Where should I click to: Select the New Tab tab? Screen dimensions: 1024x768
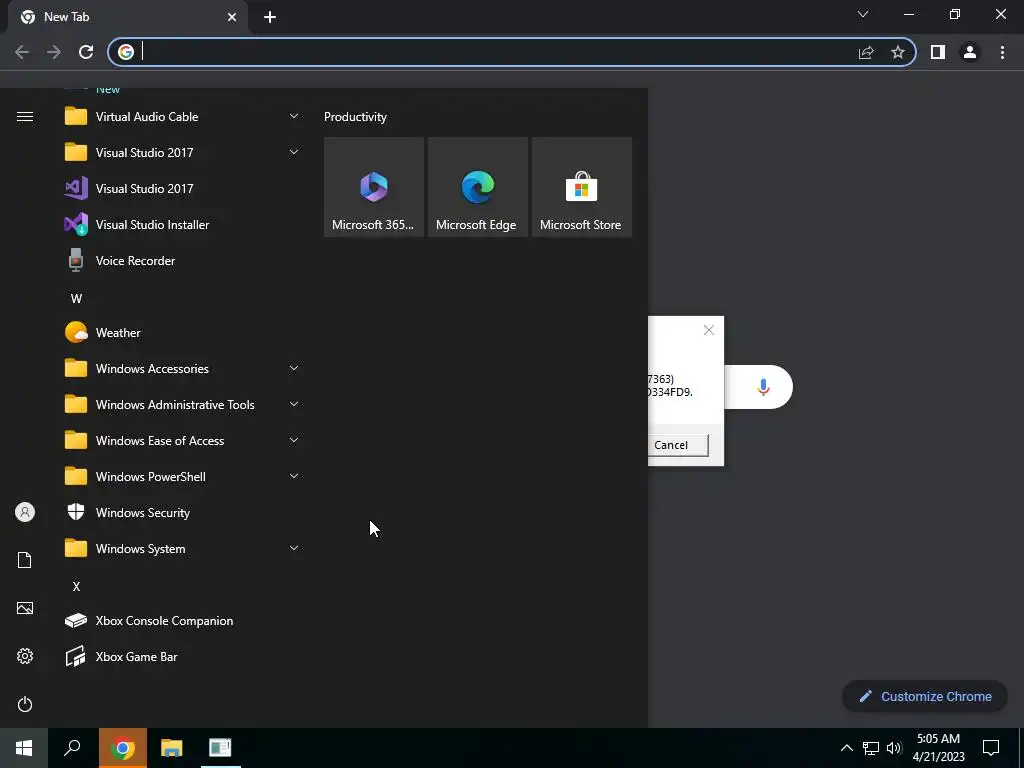coord(127,17)
